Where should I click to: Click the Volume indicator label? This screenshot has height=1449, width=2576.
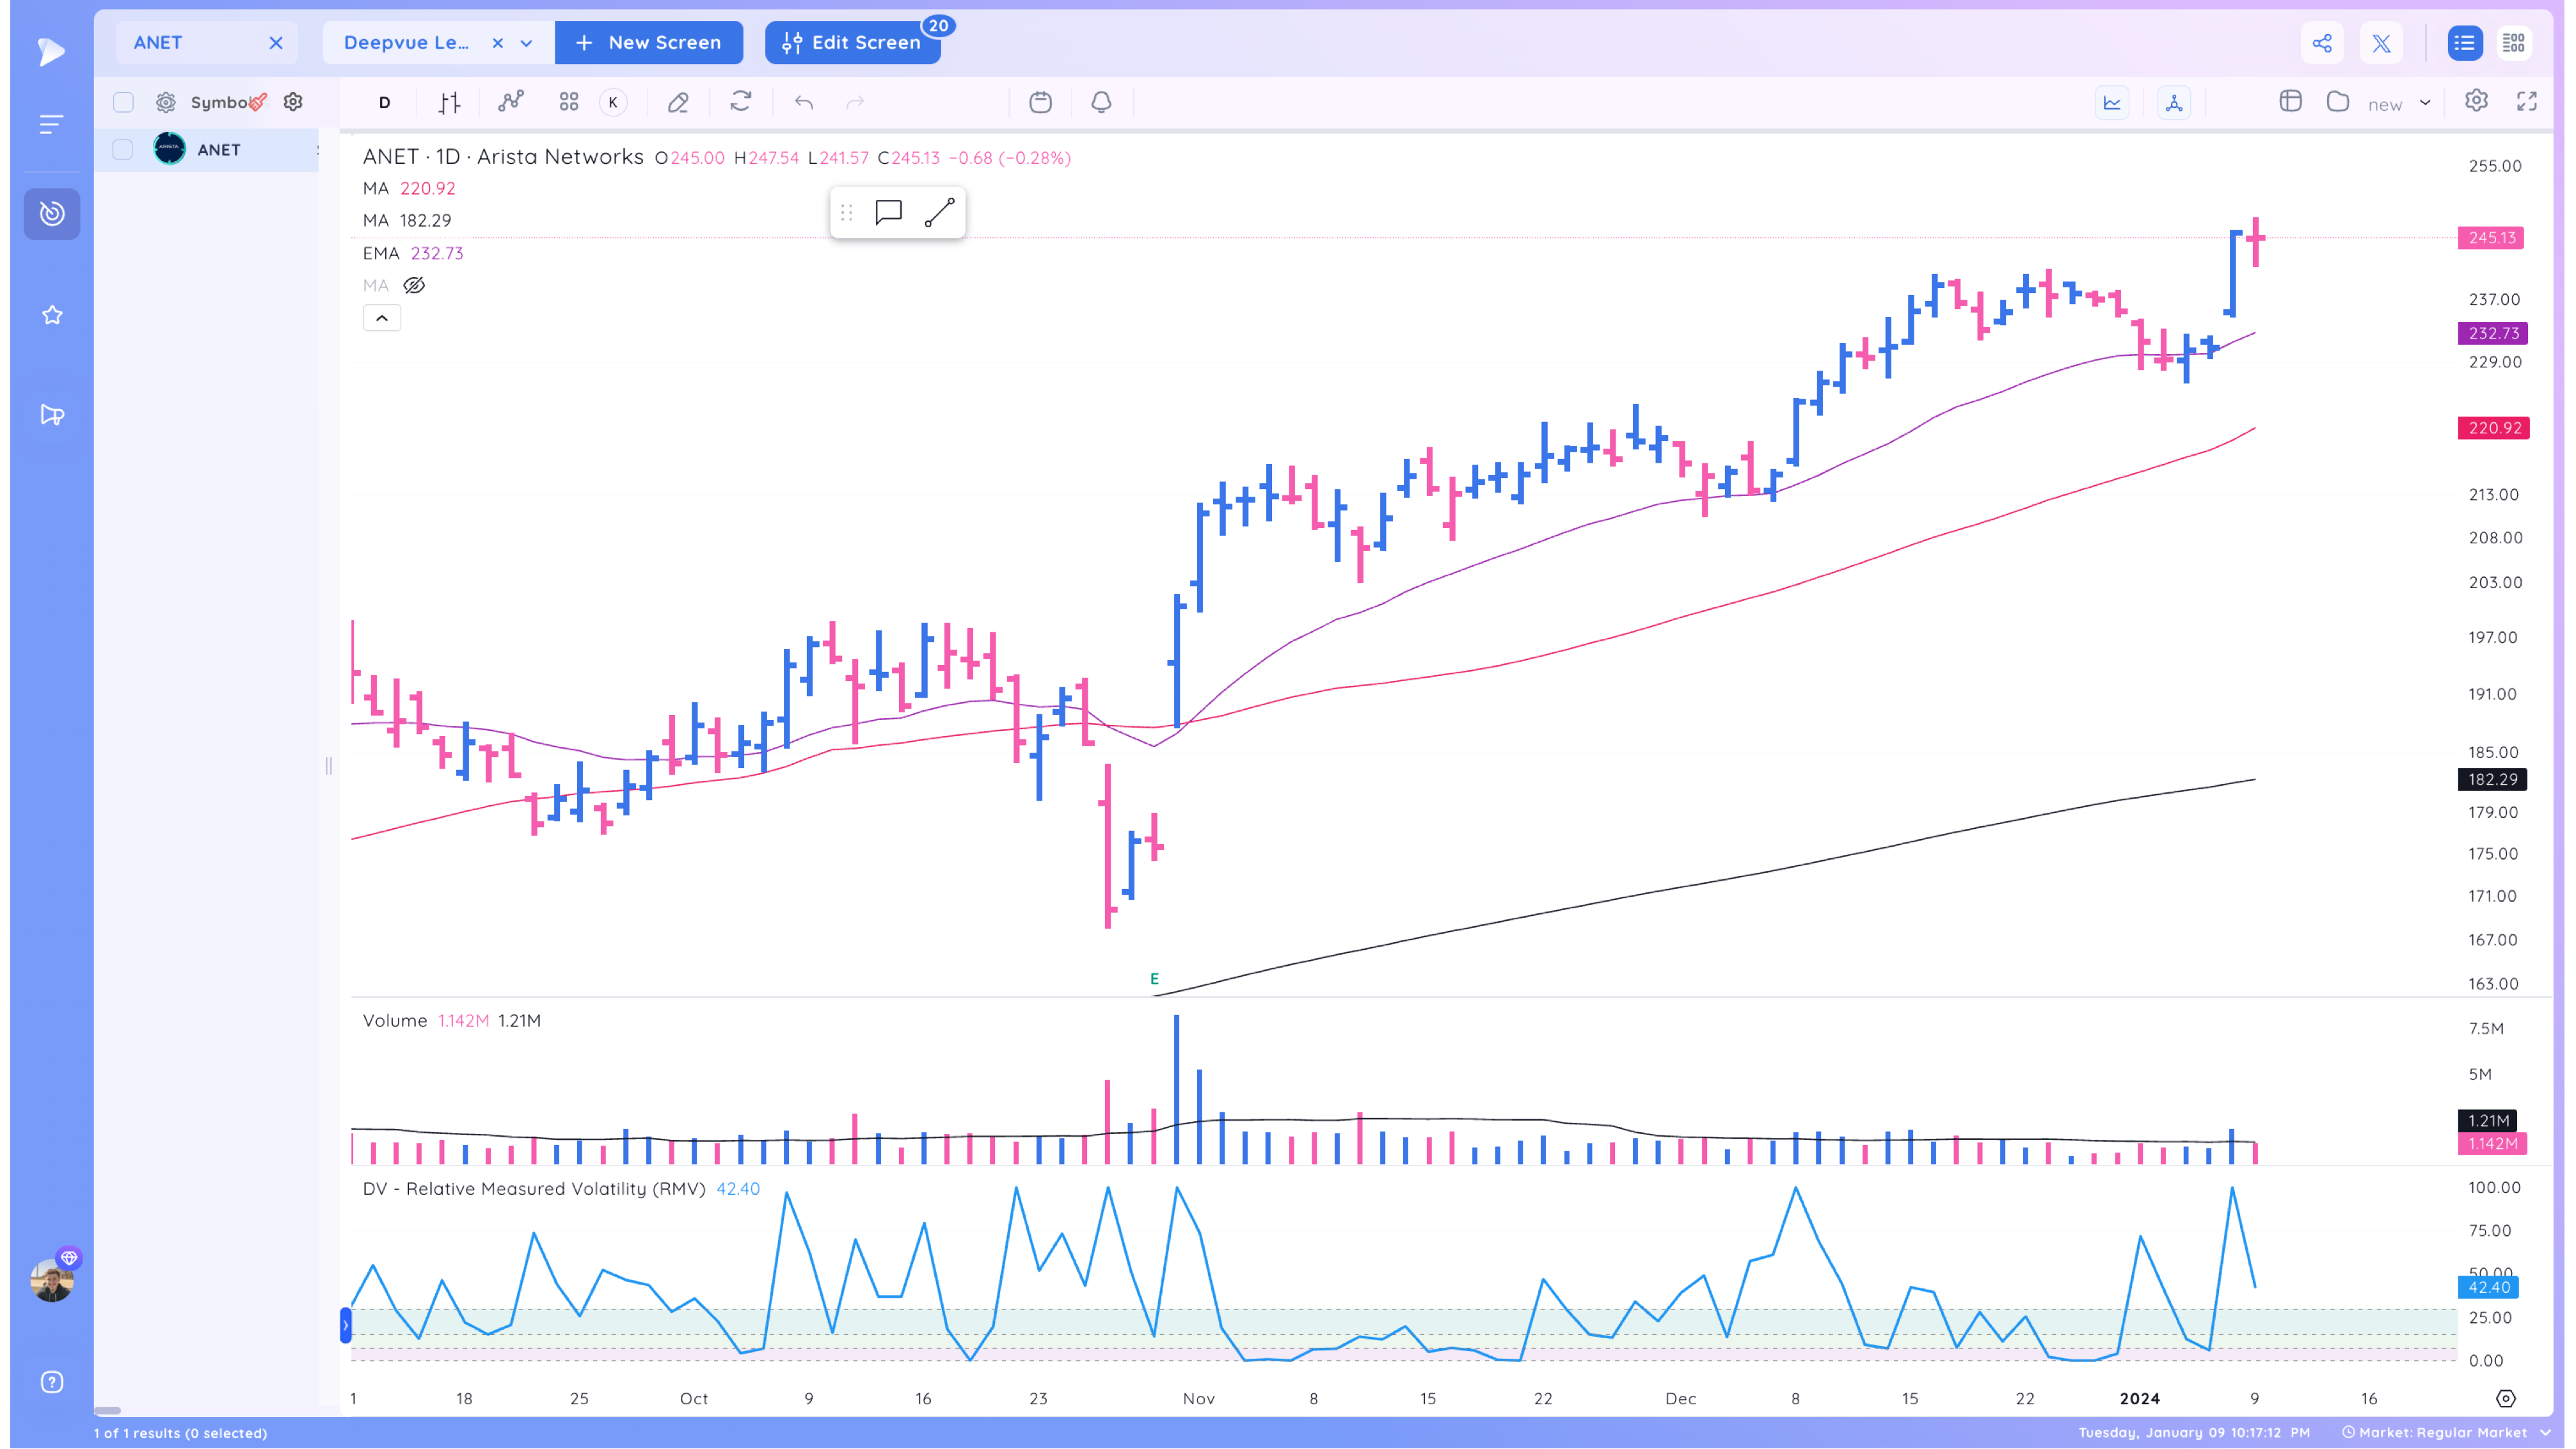pyautogui.click(x=395, y=1020)
